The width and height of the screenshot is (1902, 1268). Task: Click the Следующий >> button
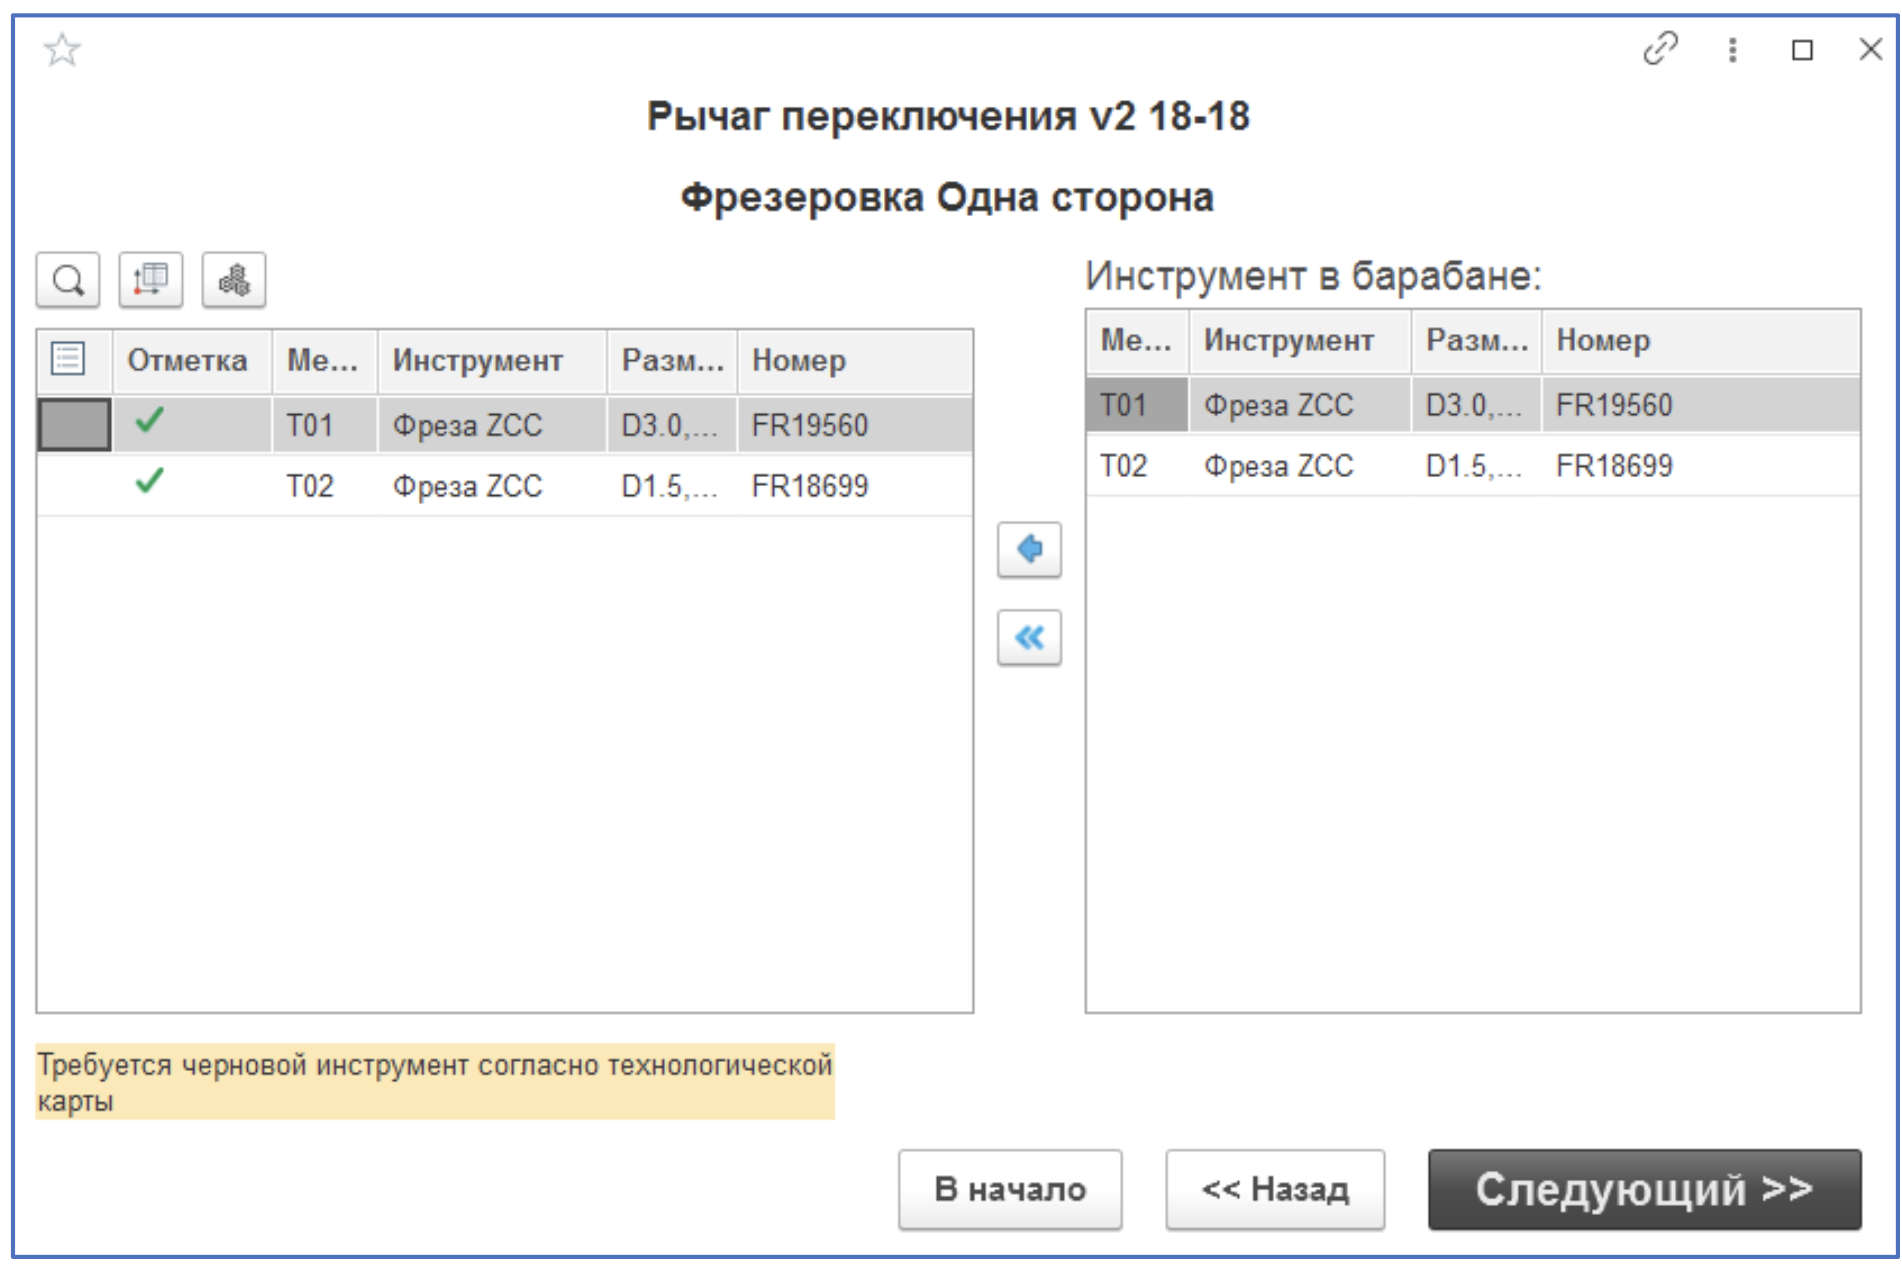click(x=1648, y=1191)
